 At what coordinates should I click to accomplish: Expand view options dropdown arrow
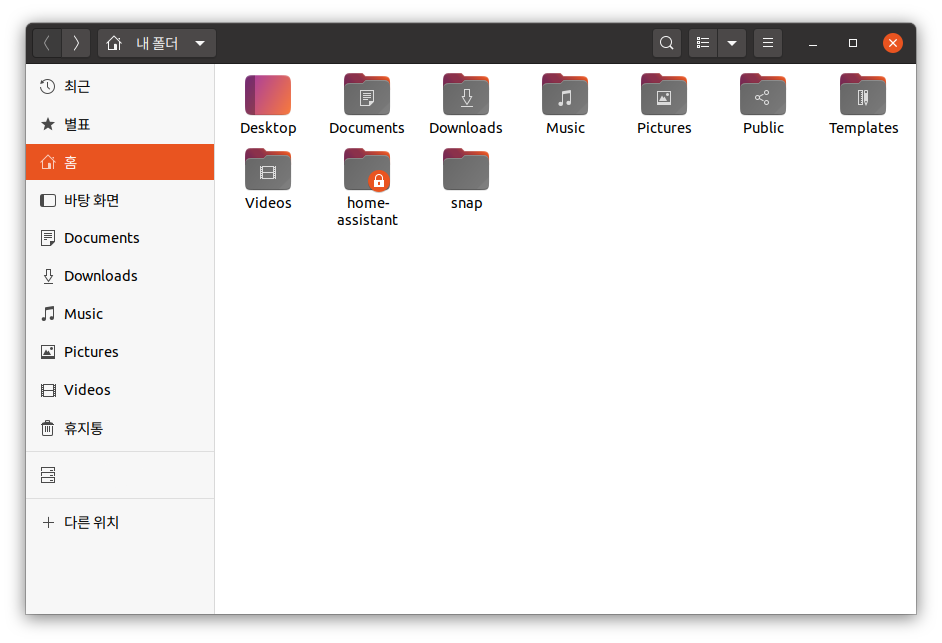coord(732,43)
